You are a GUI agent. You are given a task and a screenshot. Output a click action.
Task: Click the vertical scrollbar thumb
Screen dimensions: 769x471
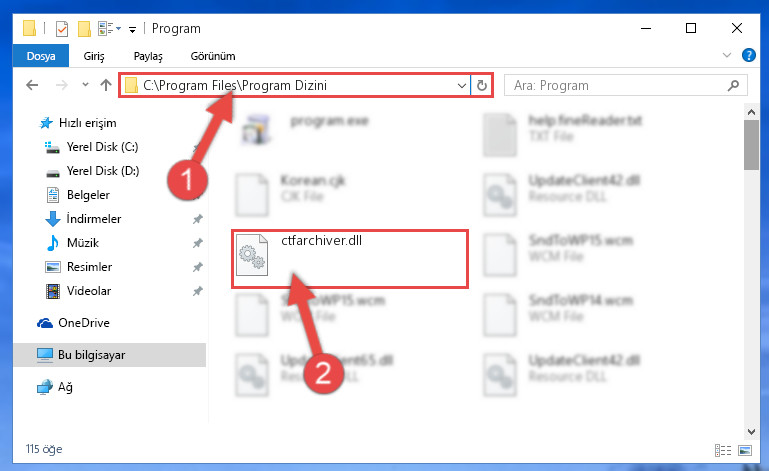coord(751,145)
